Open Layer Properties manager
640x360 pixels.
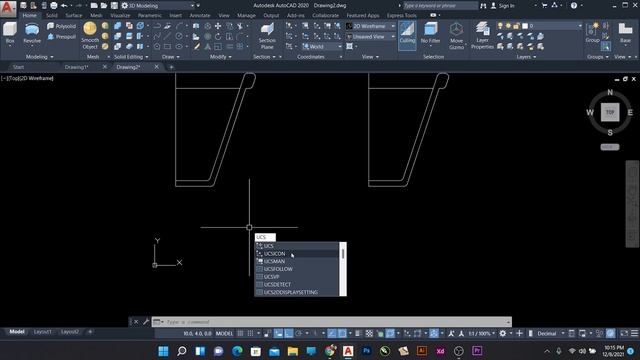coord(482,36)
